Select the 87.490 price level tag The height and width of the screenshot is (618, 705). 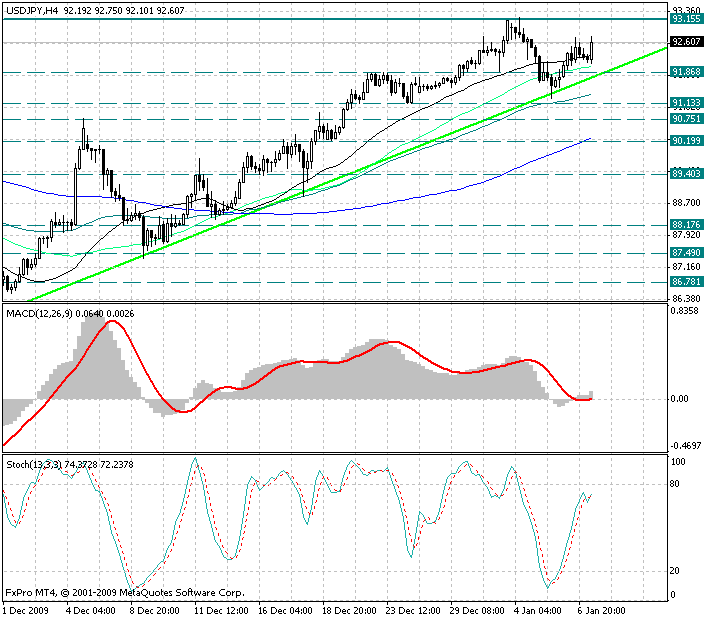click(685, 252)
